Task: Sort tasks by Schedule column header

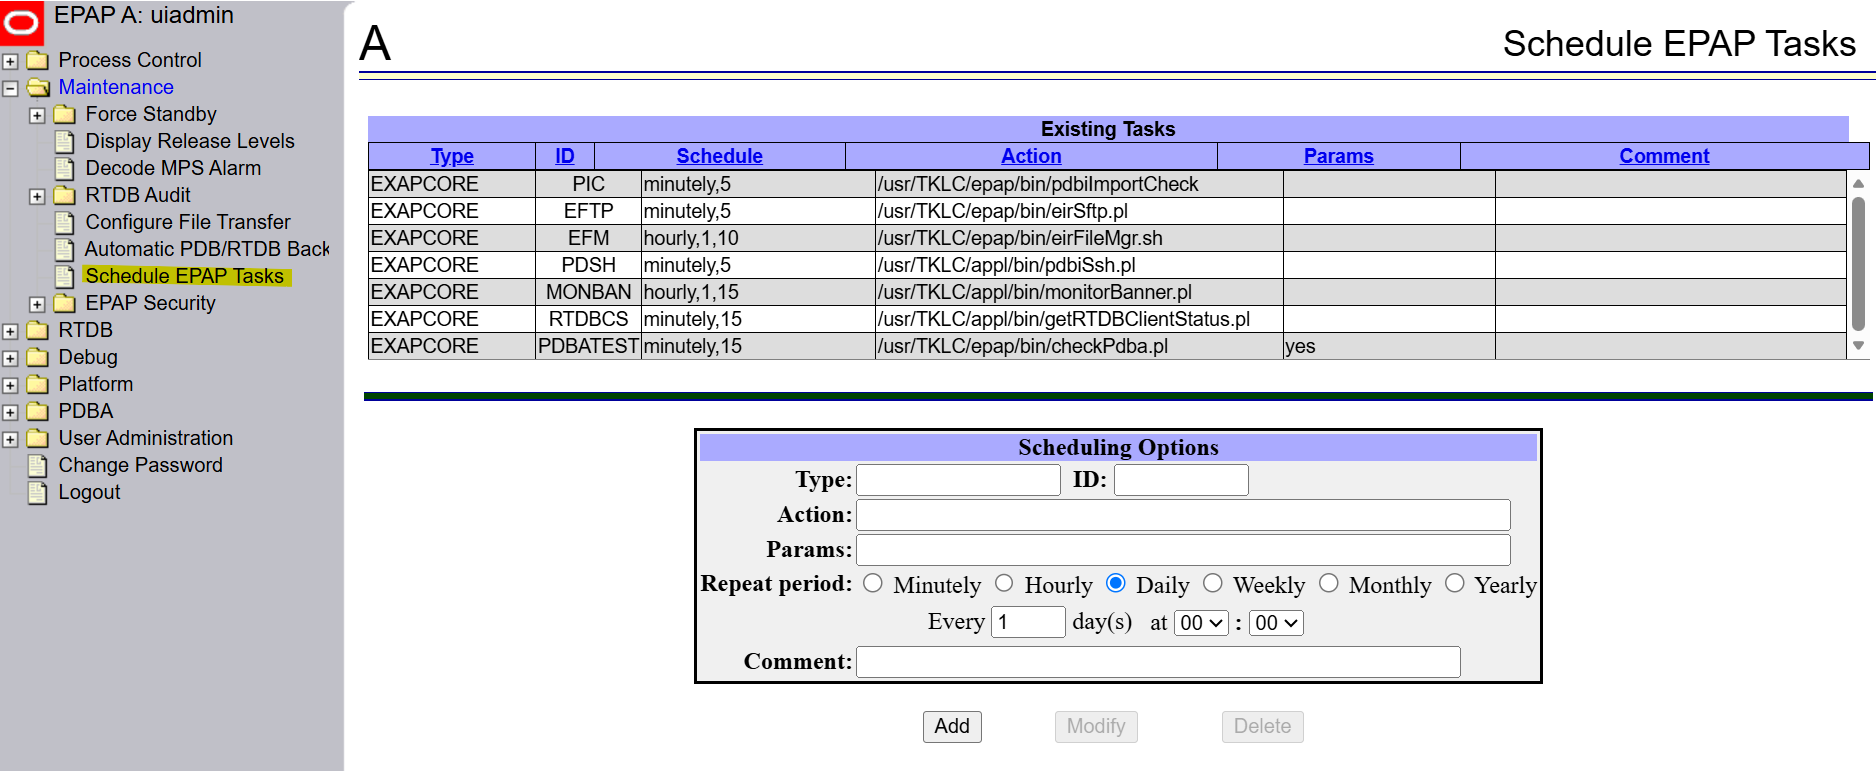Action: tap(719, 156)
